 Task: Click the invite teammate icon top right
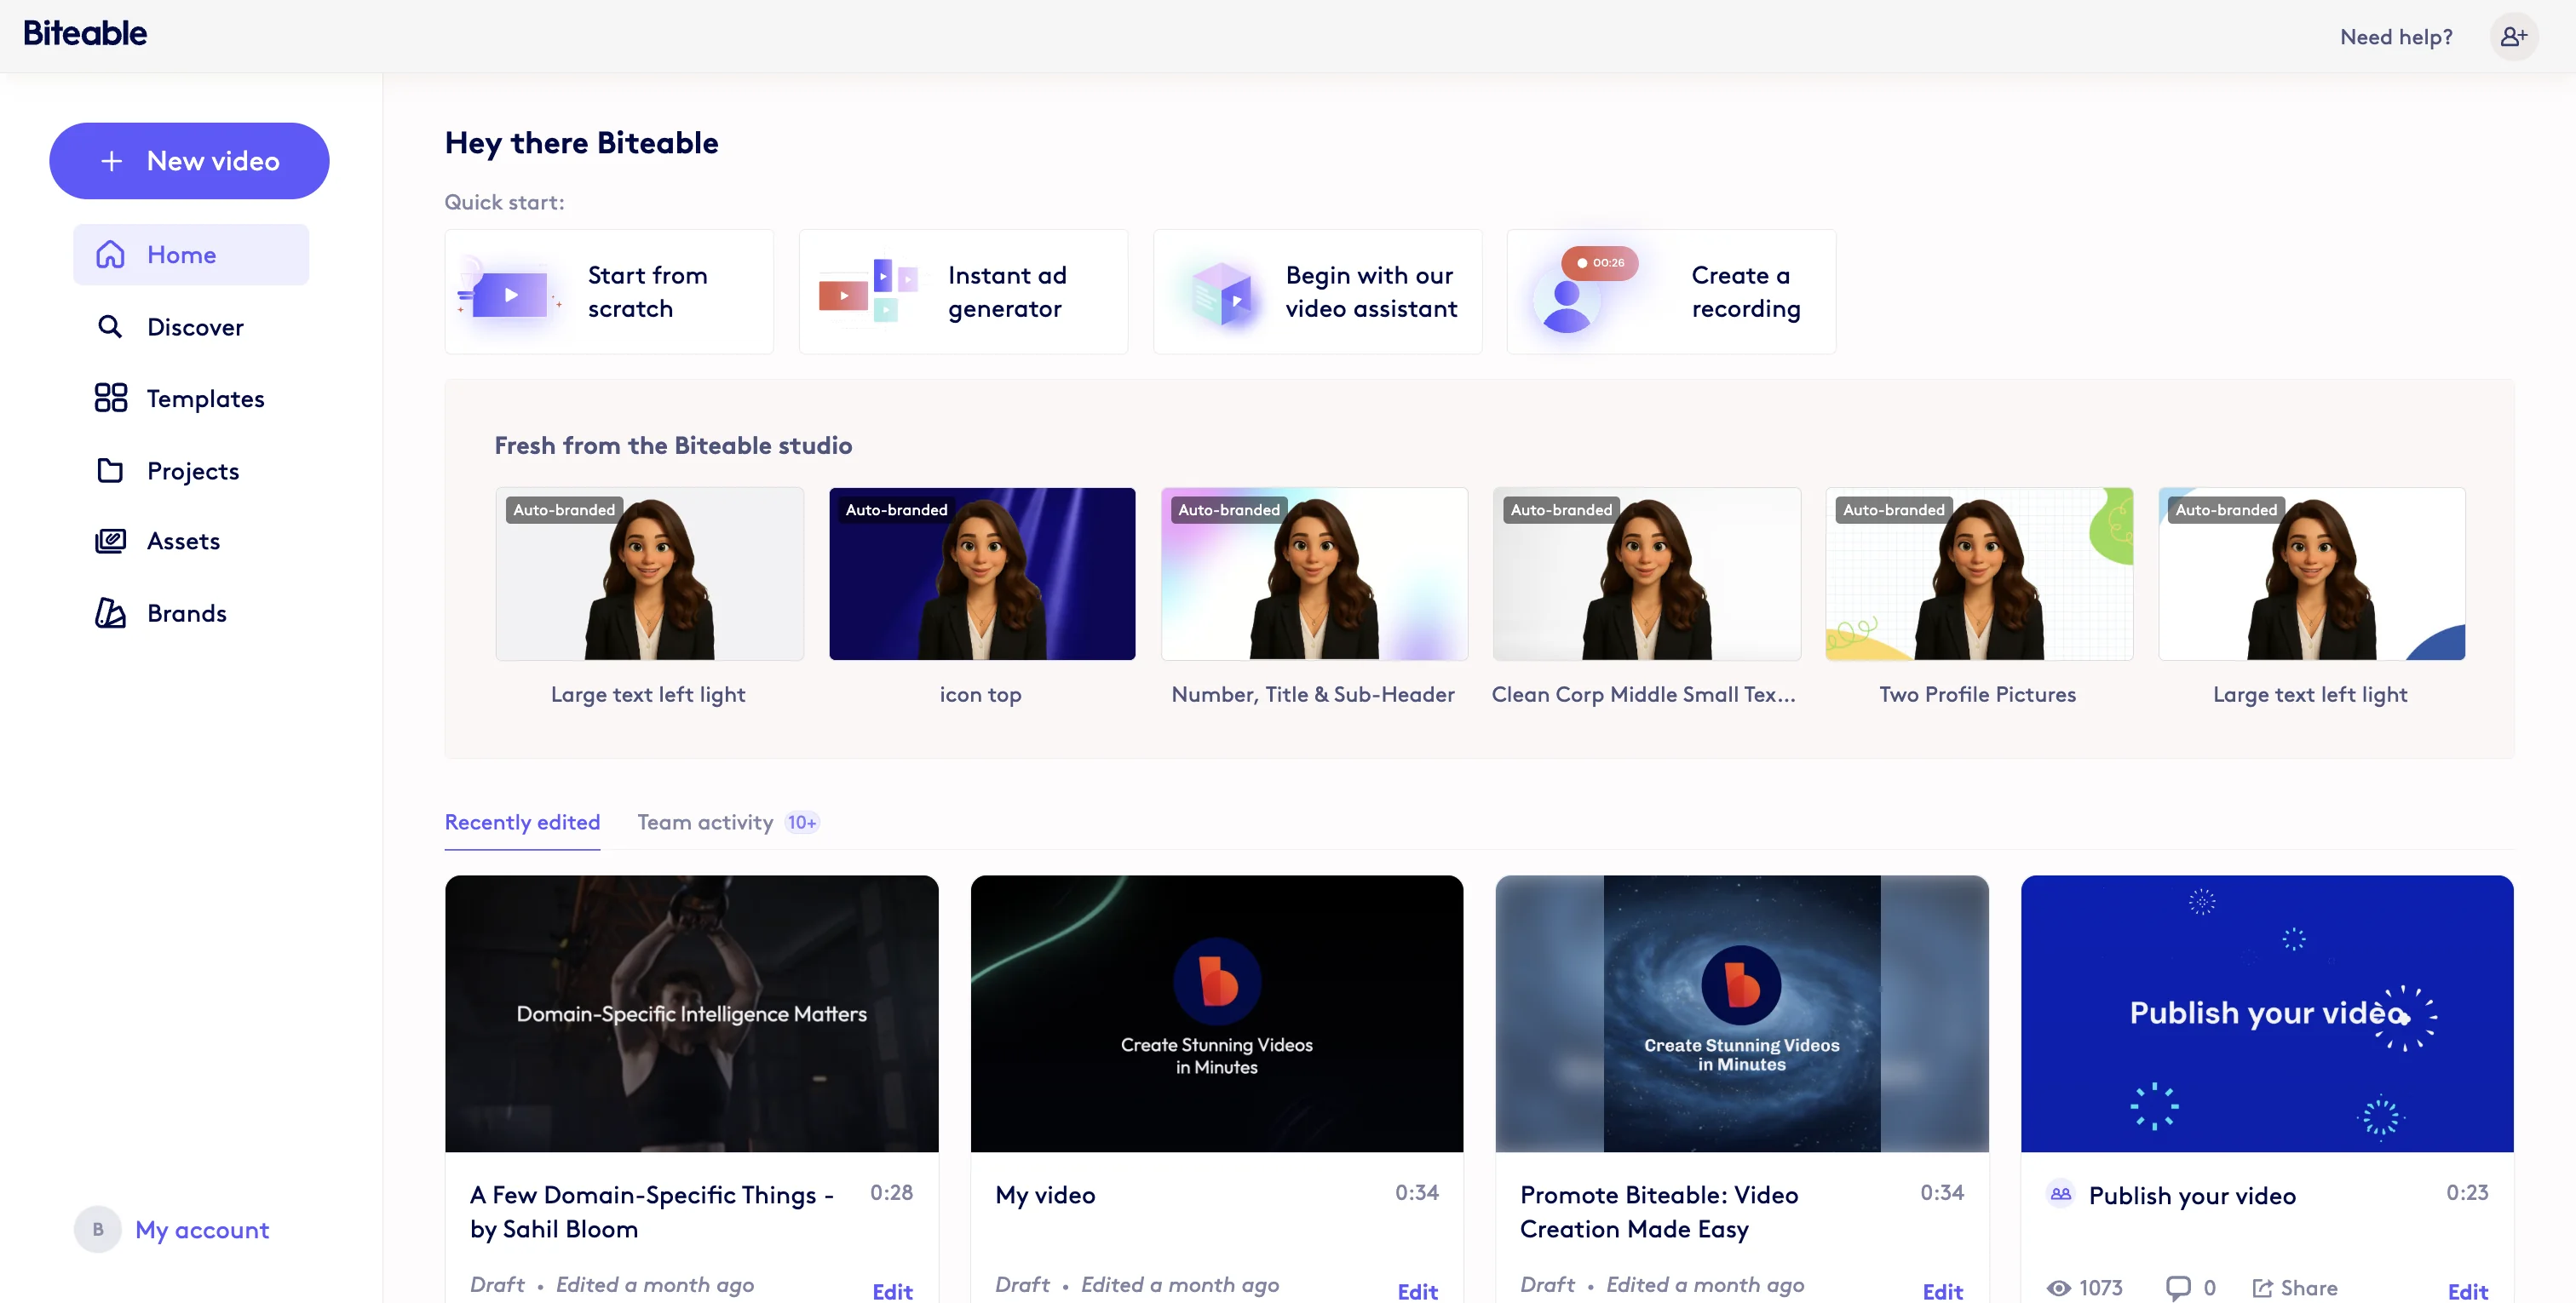coord(2514,36)
